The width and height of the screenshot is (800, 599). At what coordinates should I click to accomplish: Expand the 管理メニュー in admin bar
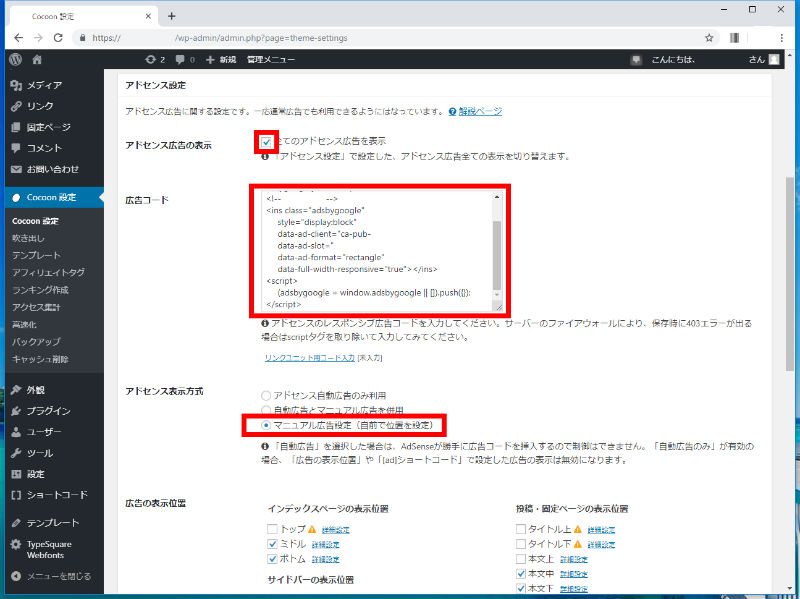pyautogui.click(x=270, y=60)
